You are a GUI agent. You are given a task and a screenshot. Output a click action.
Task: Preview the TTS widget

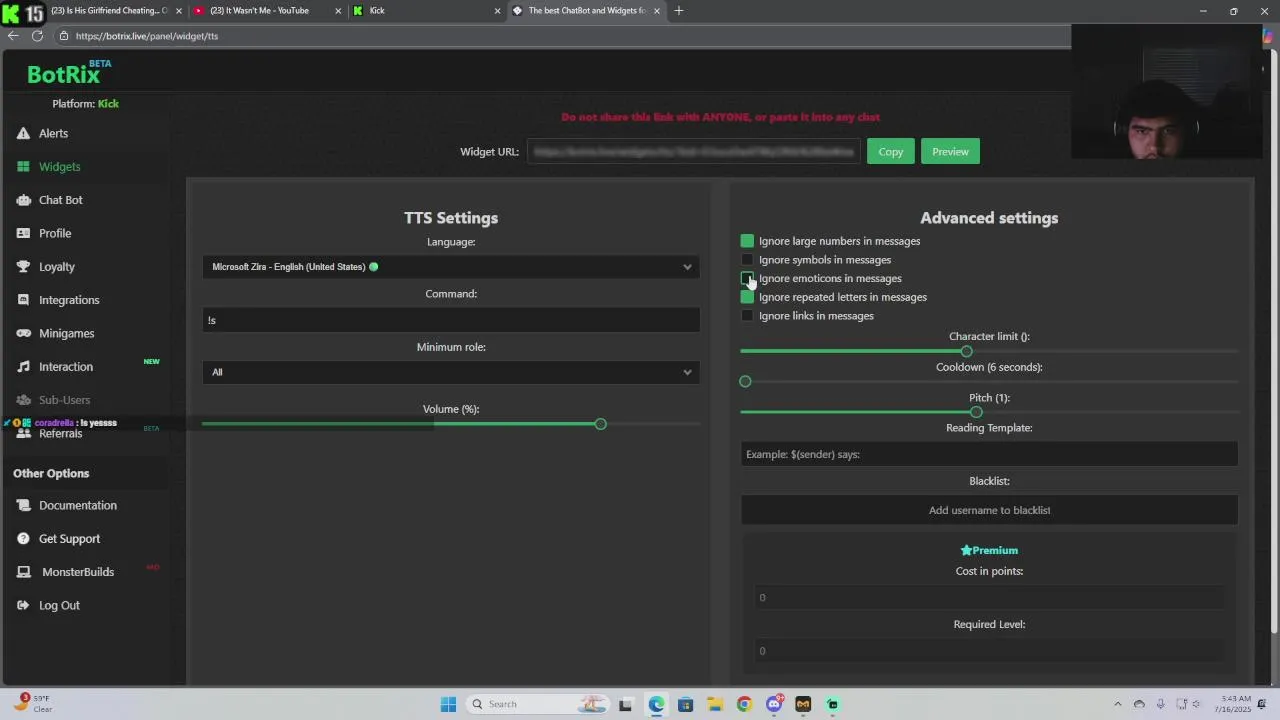click(950, 152)
